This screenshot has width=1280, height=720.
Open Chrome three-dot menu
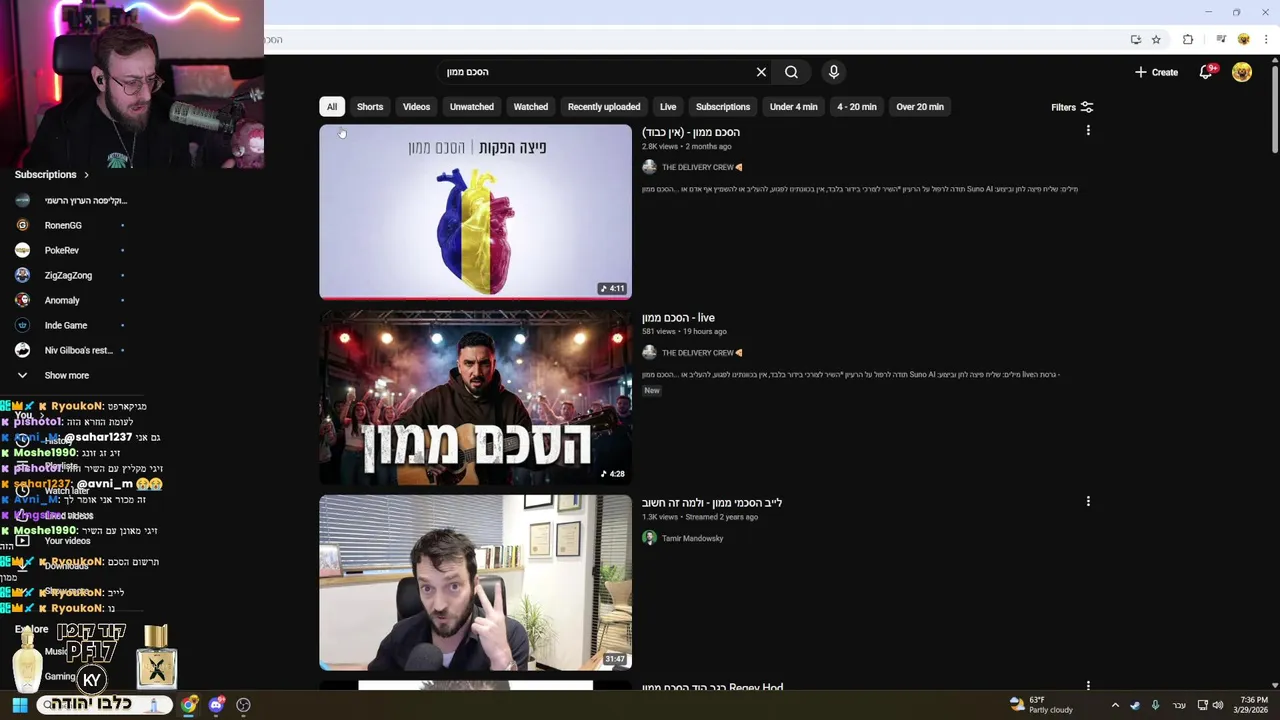click(1265, 39)
